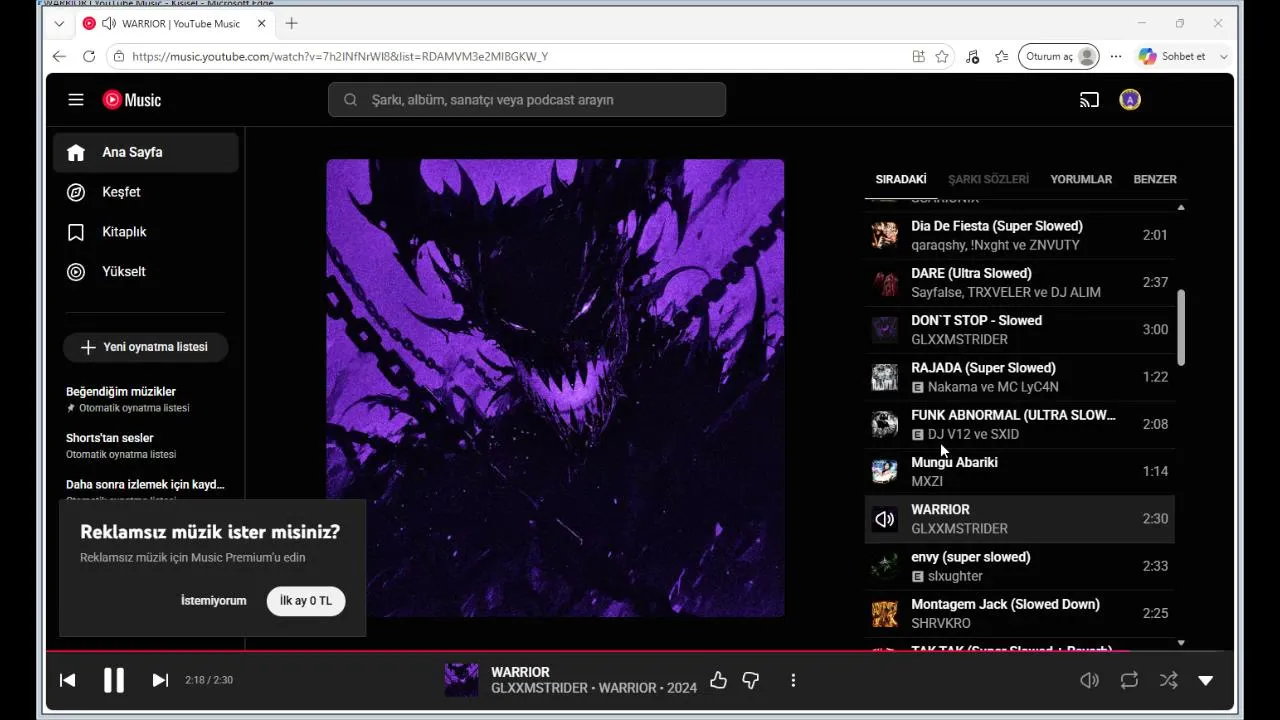
Task: Click the Mungu Abariki queue thumbnail
Action: click(x=884, y=471)
